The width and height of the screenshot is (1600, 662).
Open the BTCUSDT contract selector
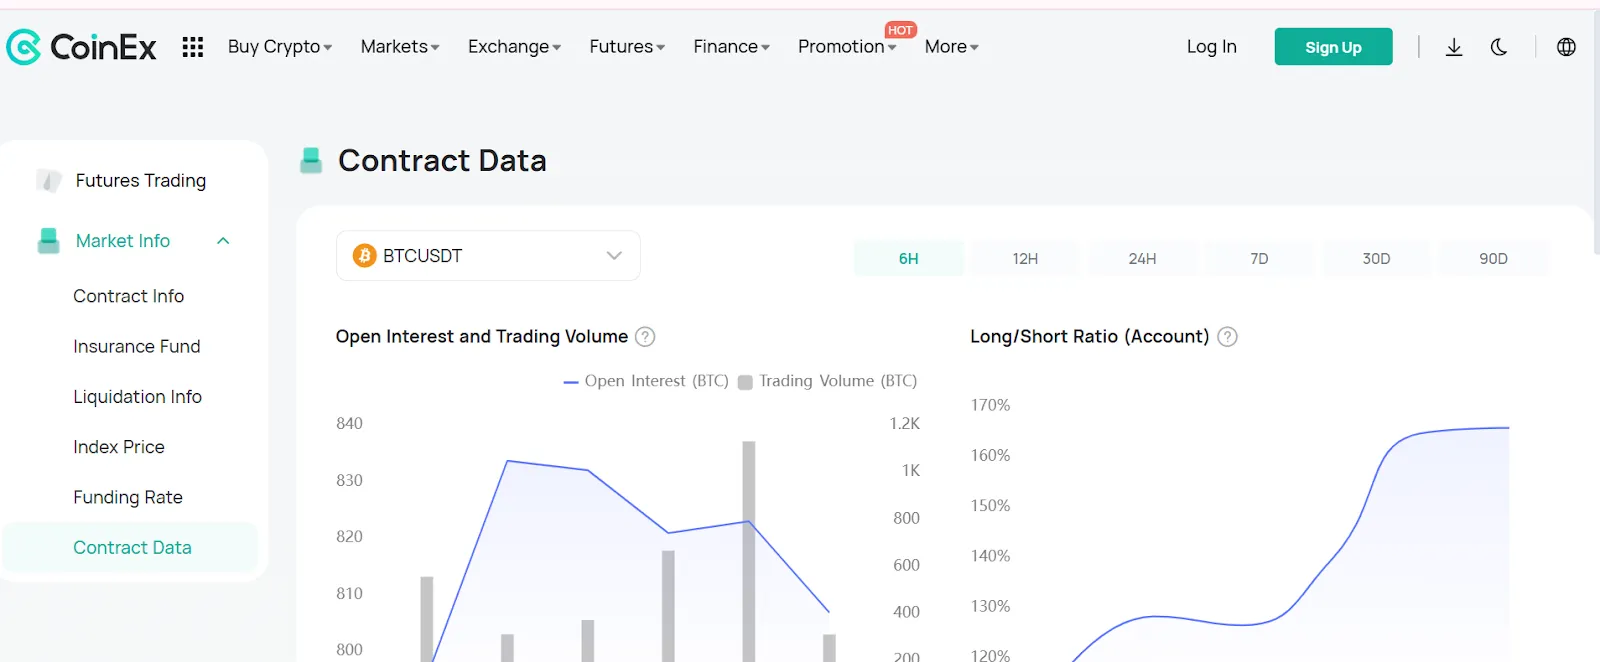coord(488,256)
